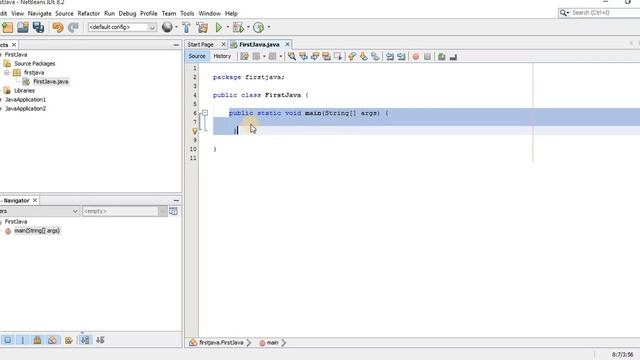640x360 pixels.
Task: Click the red Start Macro Recording icon
Action: [416, 56]
